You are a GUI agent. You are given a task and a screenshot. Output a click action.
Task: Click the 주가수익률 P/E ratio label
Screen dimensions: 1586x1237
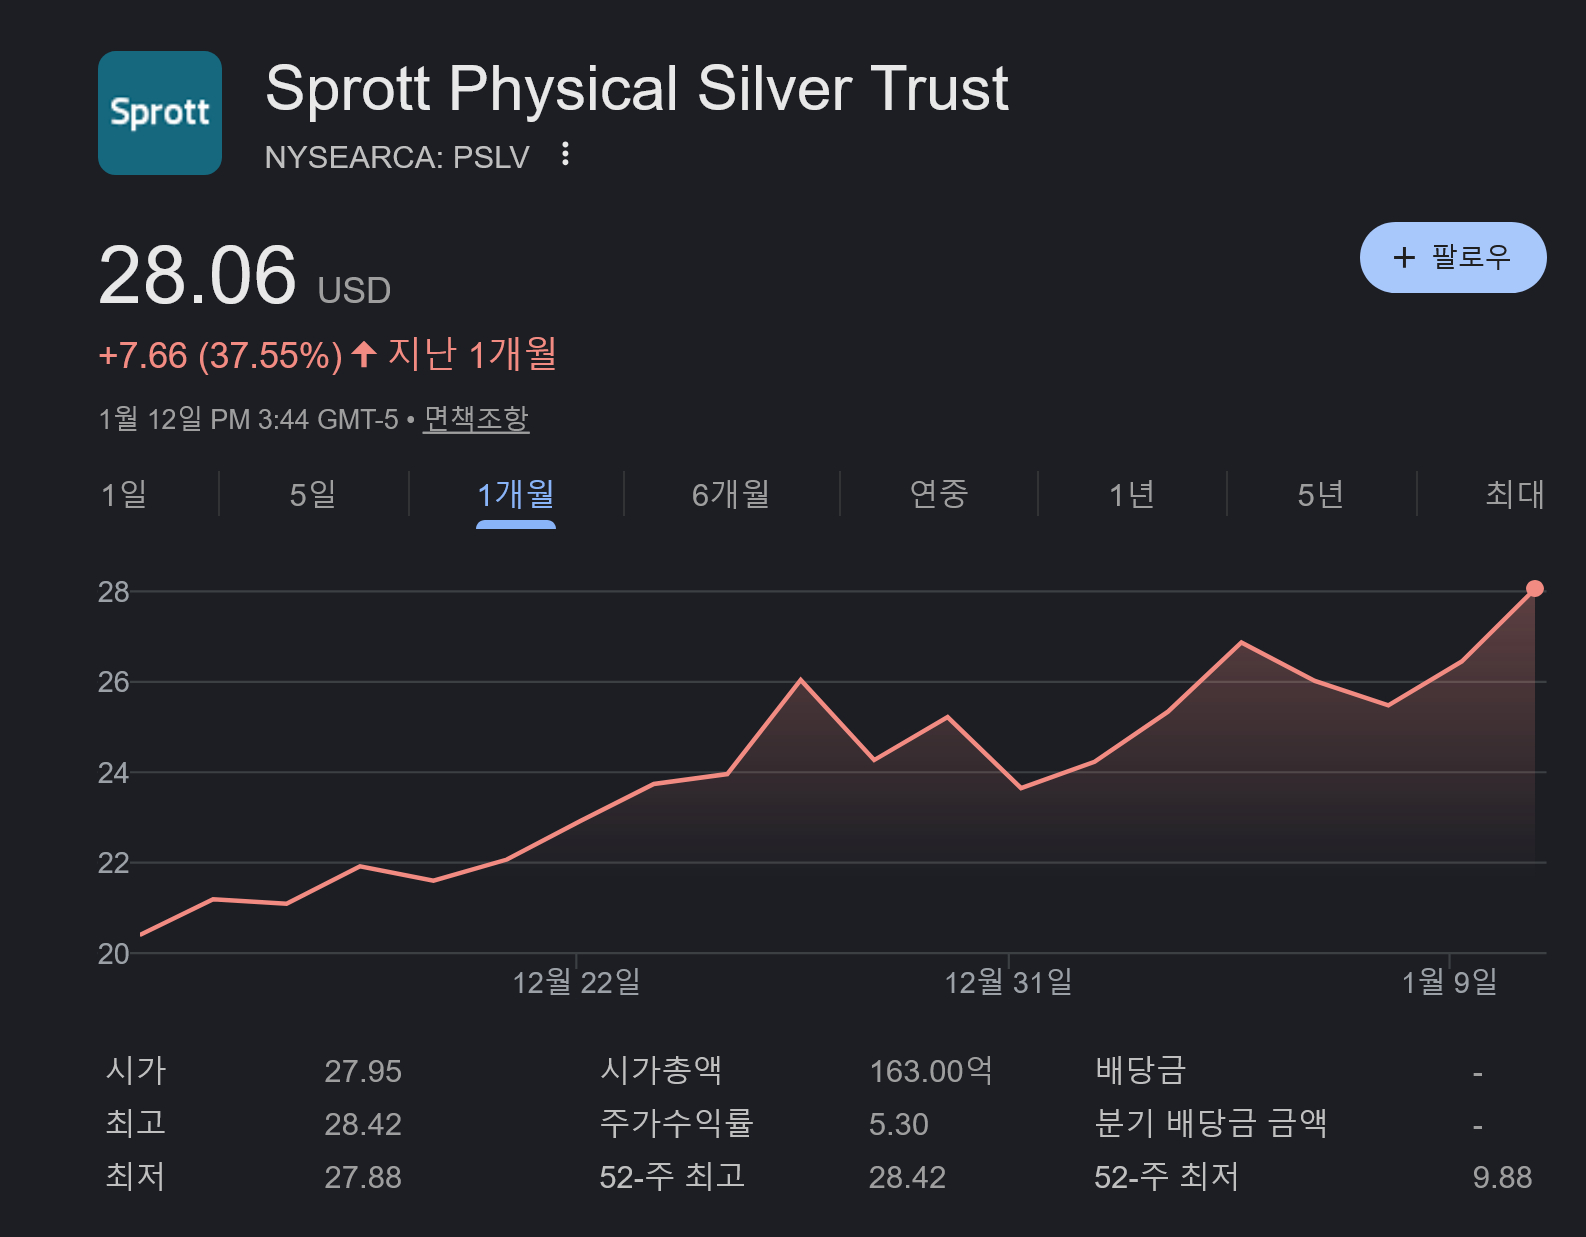coord(676,1124)
